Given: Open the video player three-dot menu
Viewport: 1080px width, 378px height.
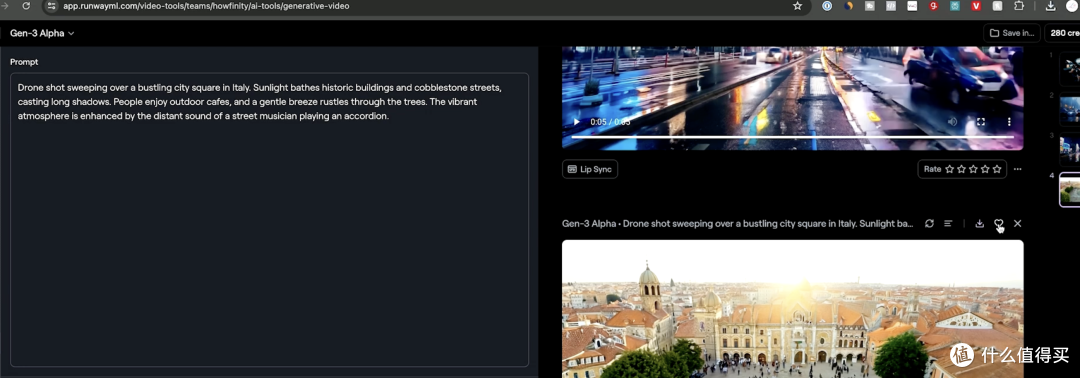Looking at the screenshot, I should pyautogui.click(x=1009, y=122).
